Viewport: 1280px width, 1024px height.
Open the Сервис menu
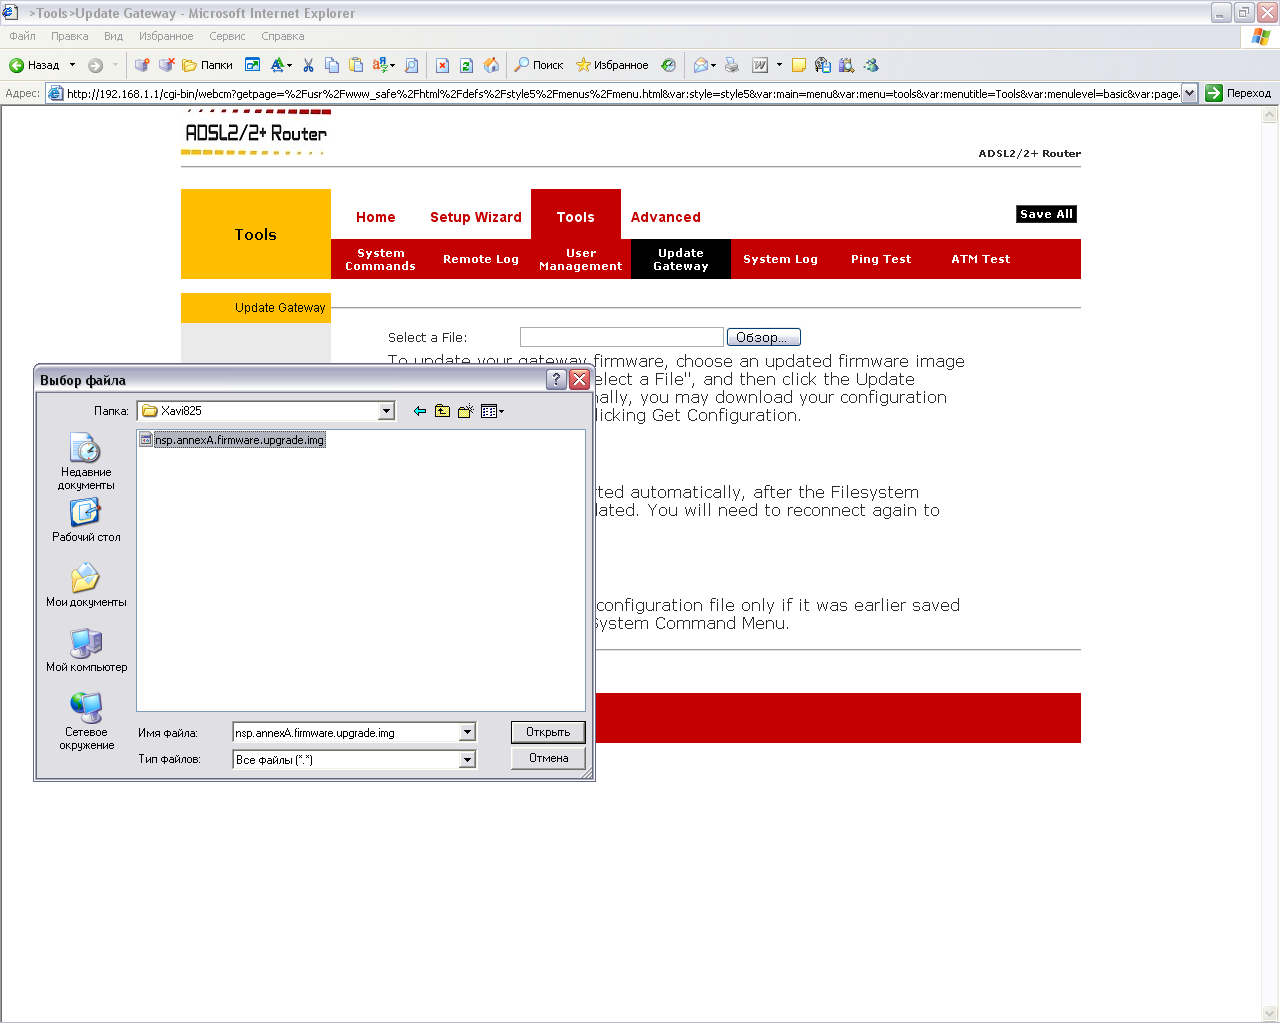click(227, 36)
